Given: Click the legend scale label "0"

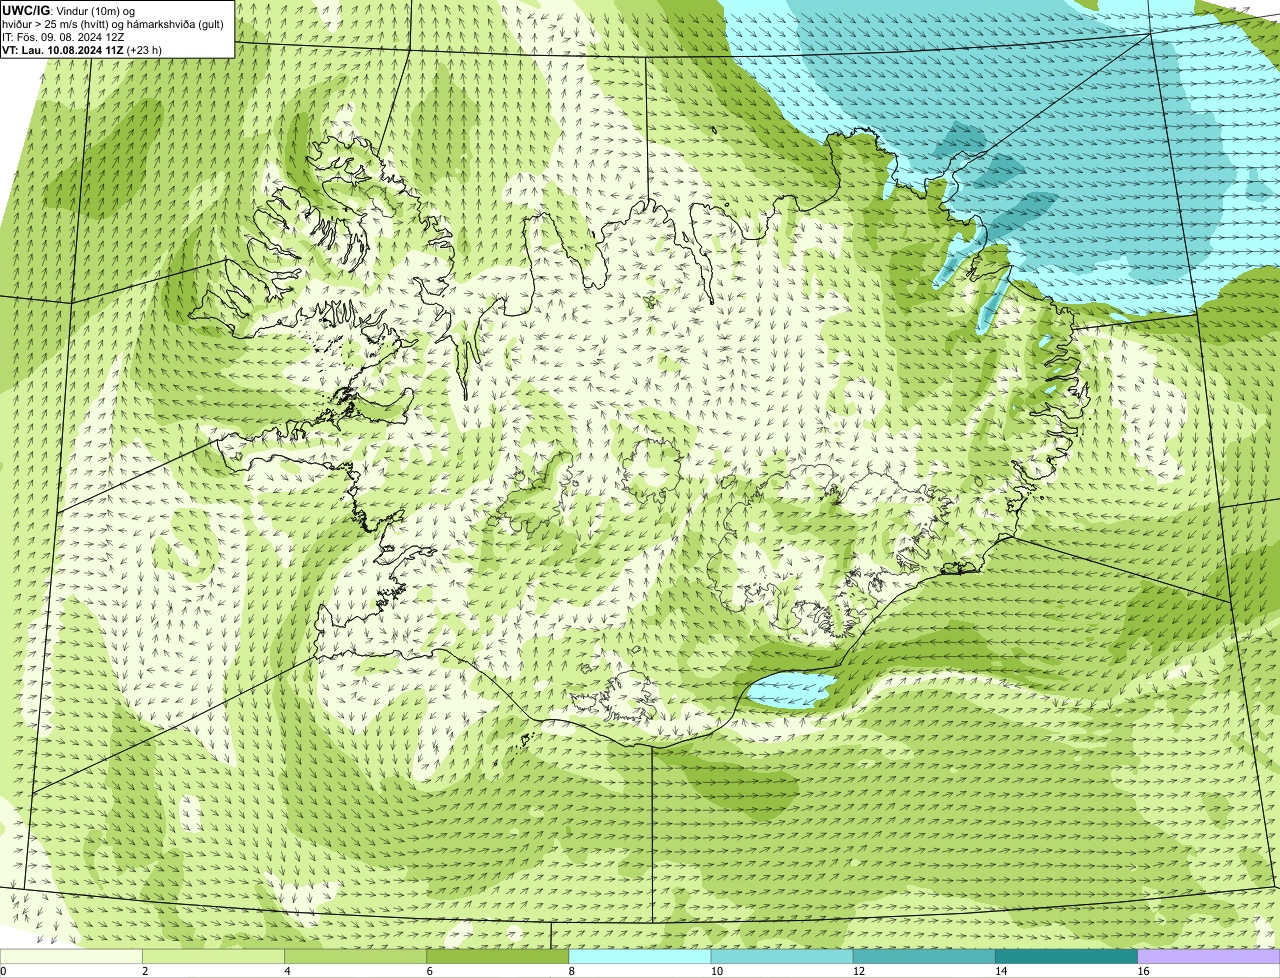Looking at the screenshot, I should tap(3, 971).
